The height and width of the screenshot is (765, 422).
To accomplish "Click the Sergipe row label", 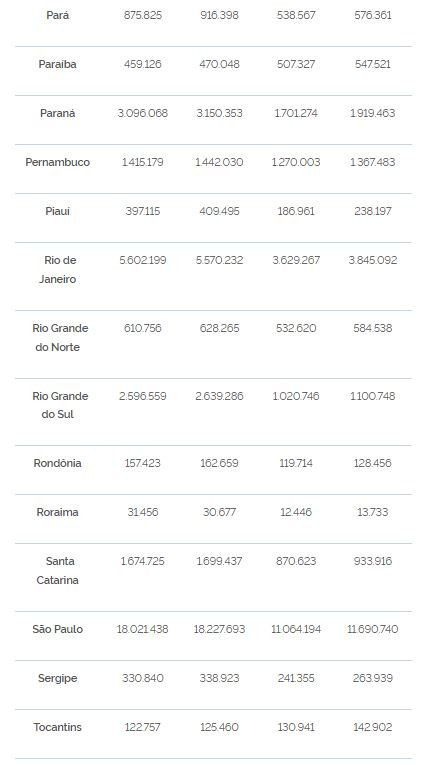I will (58, 678).
